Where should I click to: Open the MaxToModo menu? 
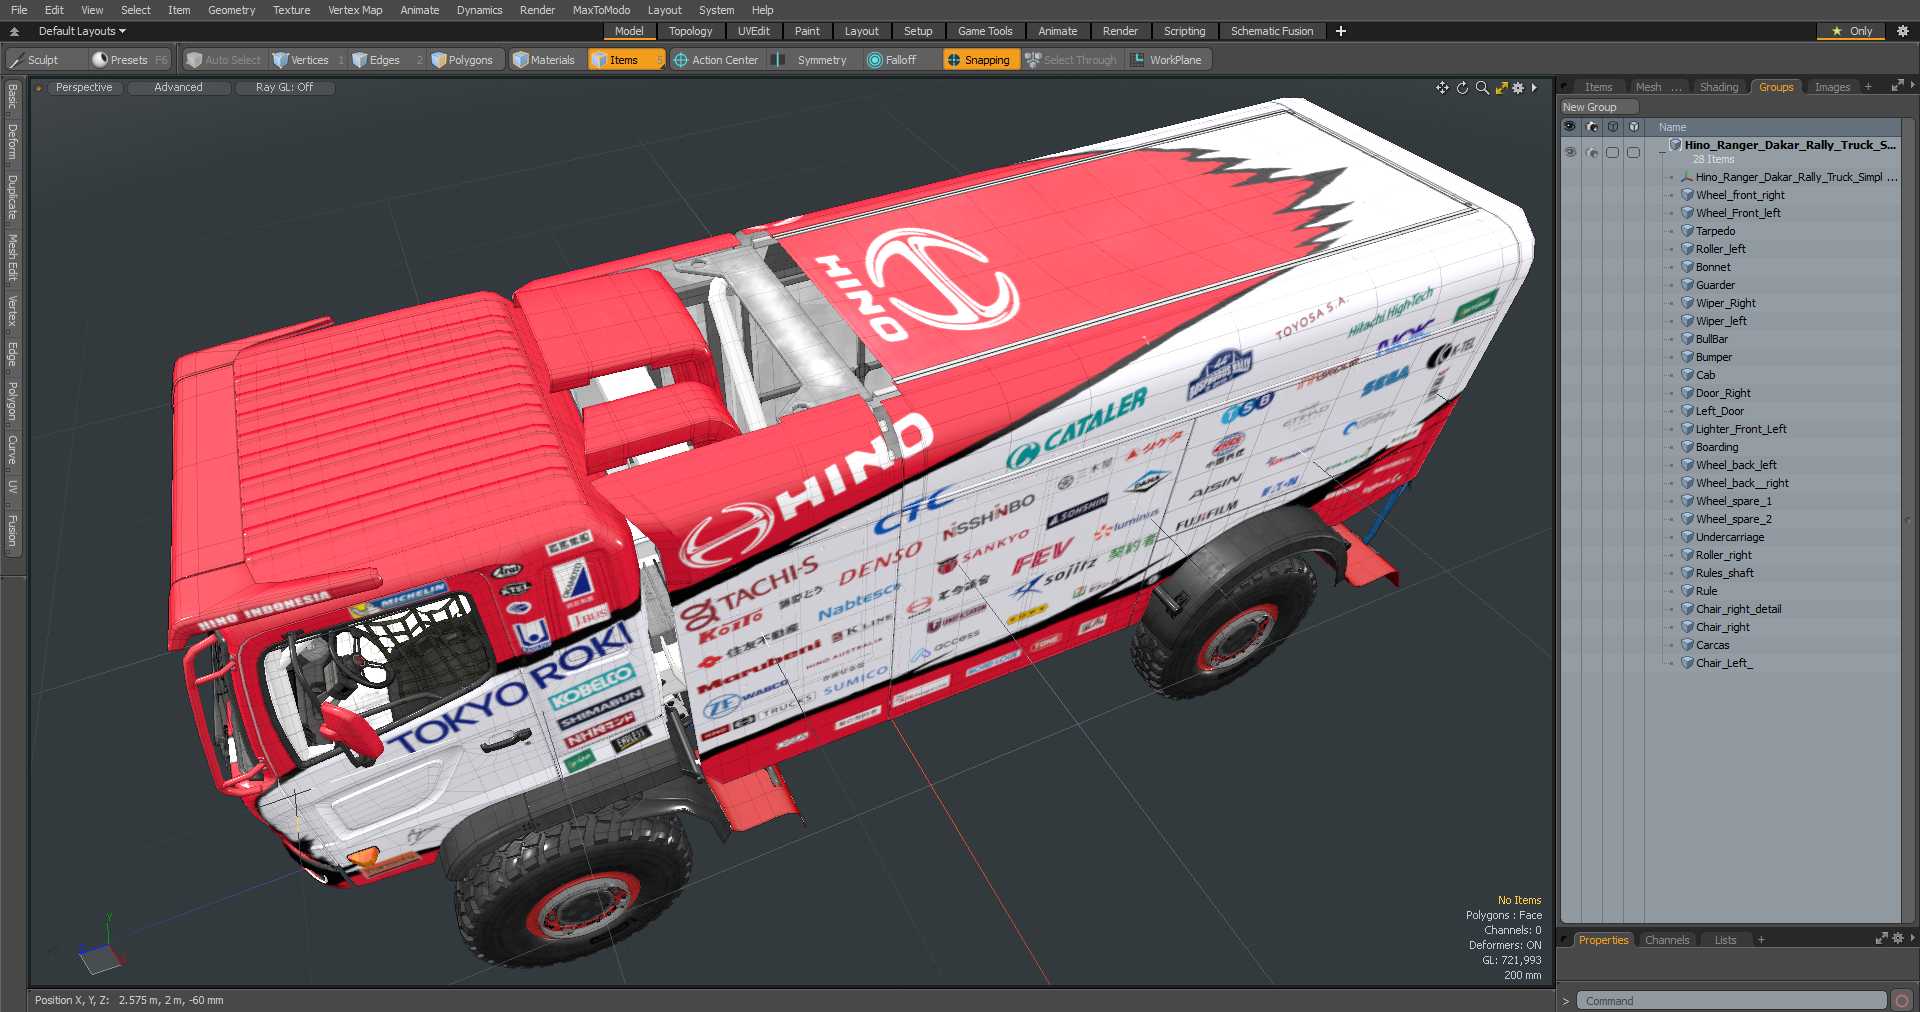(601, 10)
